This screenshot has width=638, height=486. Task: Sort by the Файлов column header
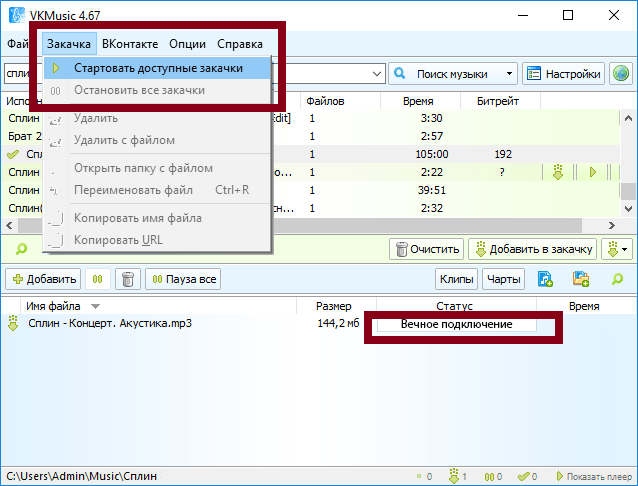340,101
